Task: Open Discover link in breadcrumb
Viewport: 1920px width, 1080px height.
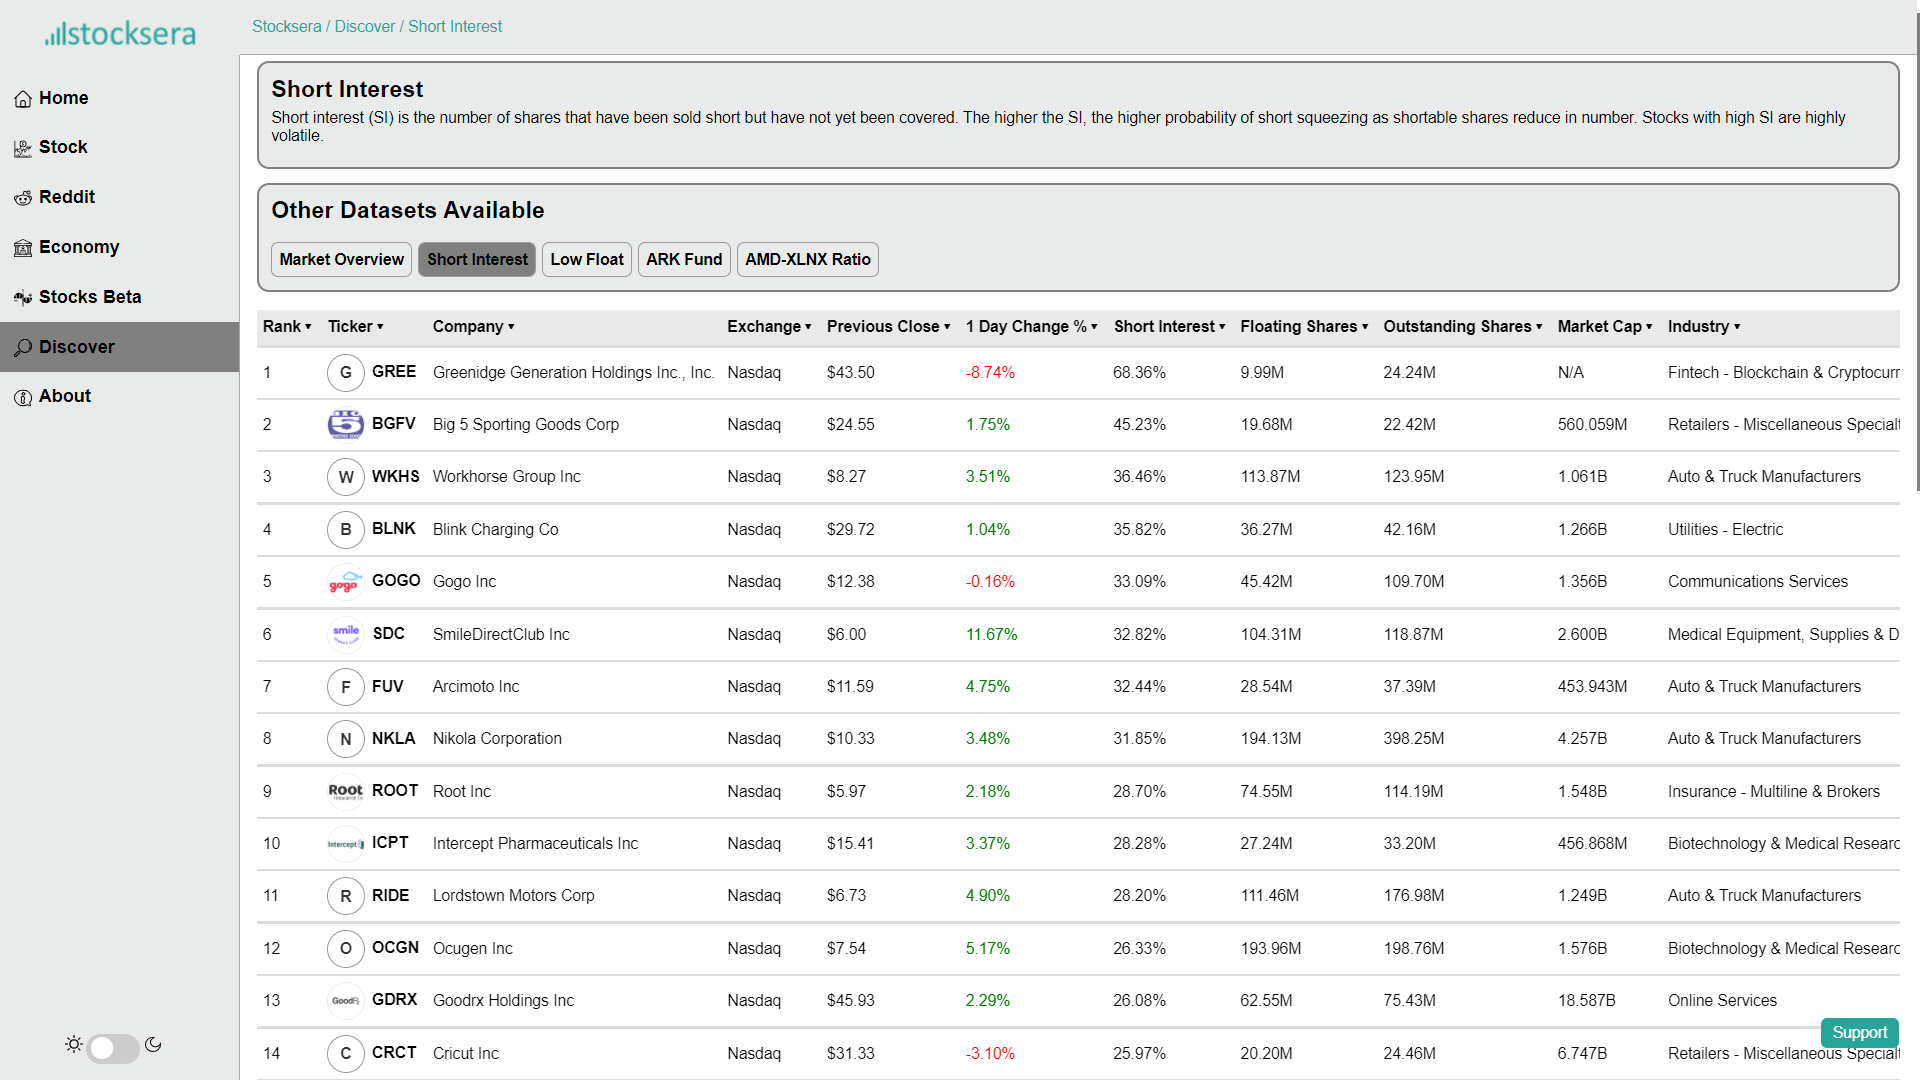Action: point(364,27)
